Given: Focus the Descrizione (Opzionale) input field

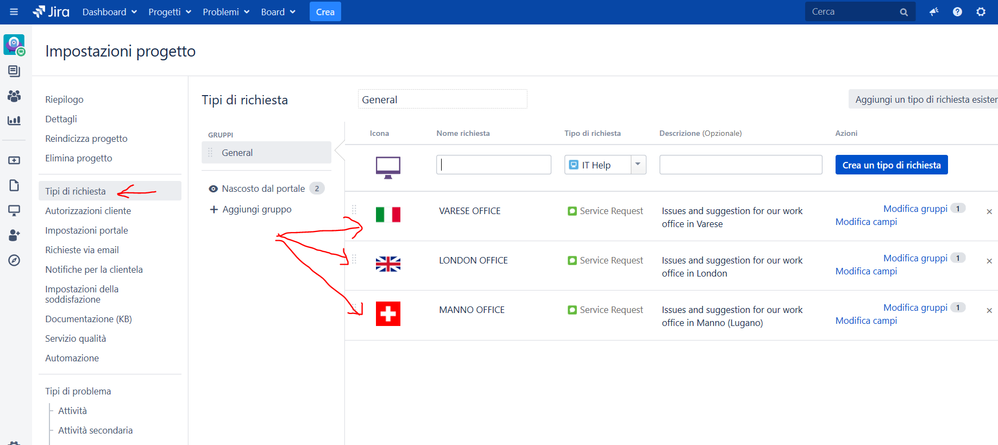Looking at the screenshot, I should (x=741, y=165).
